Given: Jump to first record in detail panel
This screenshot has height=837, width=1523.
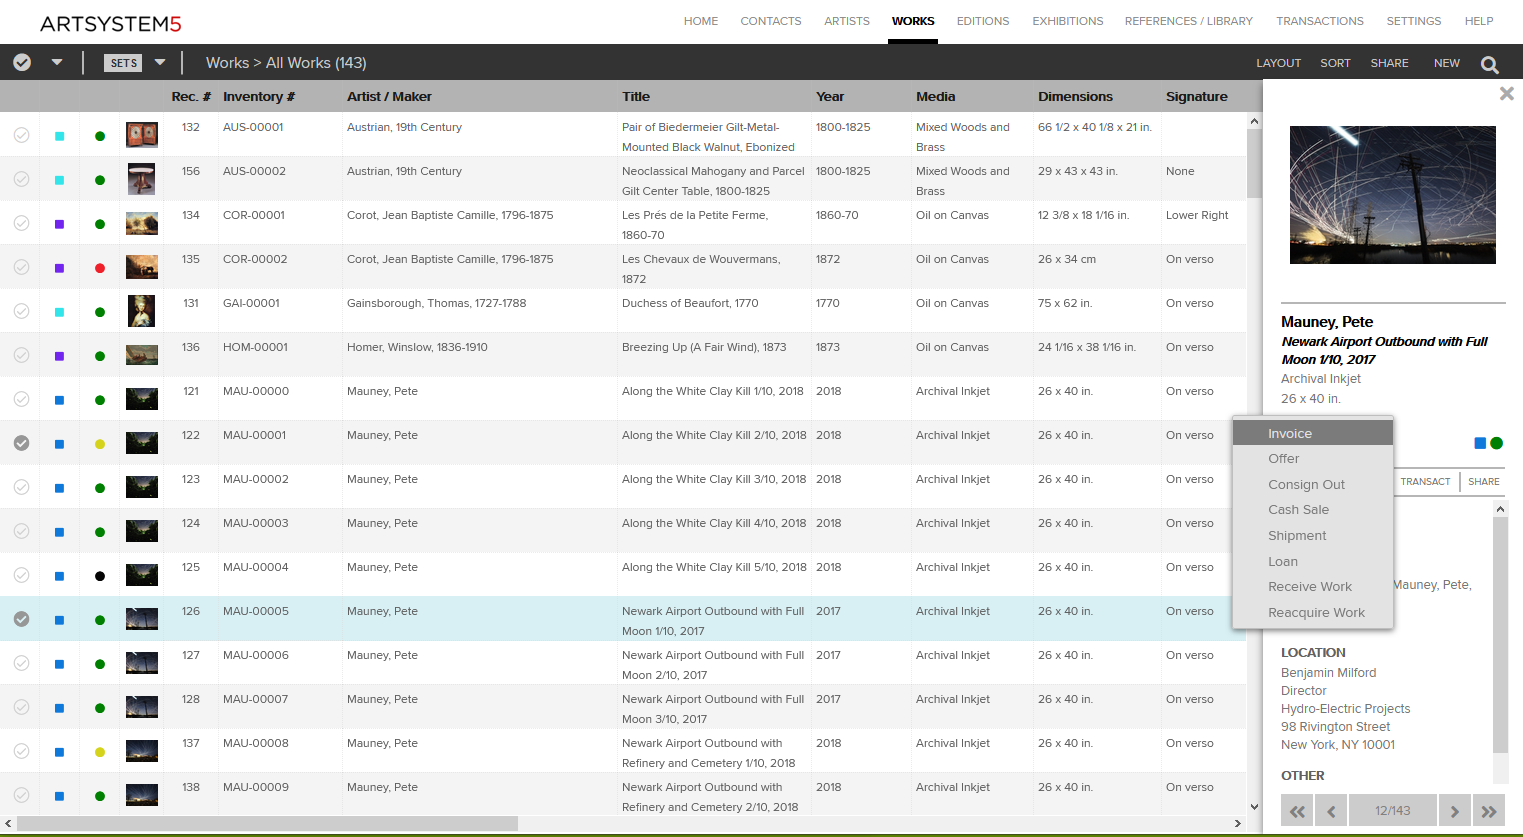Looking at the screenshot, I should 1297,811.
